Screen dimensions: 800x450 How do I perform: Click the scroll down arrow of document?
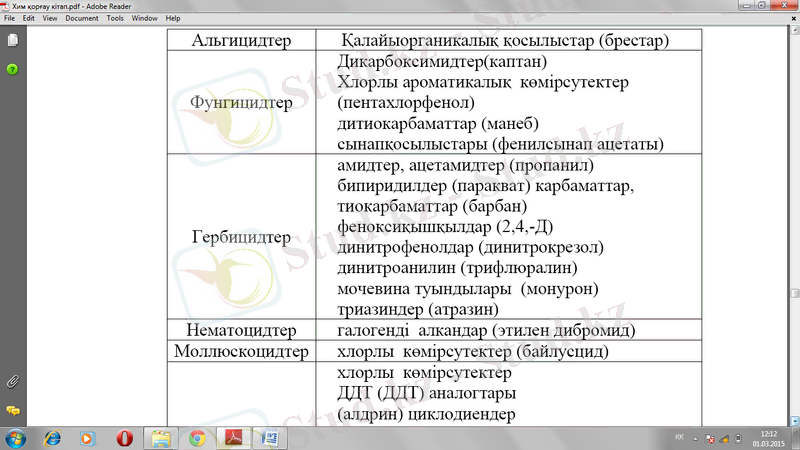pos(795,421)
